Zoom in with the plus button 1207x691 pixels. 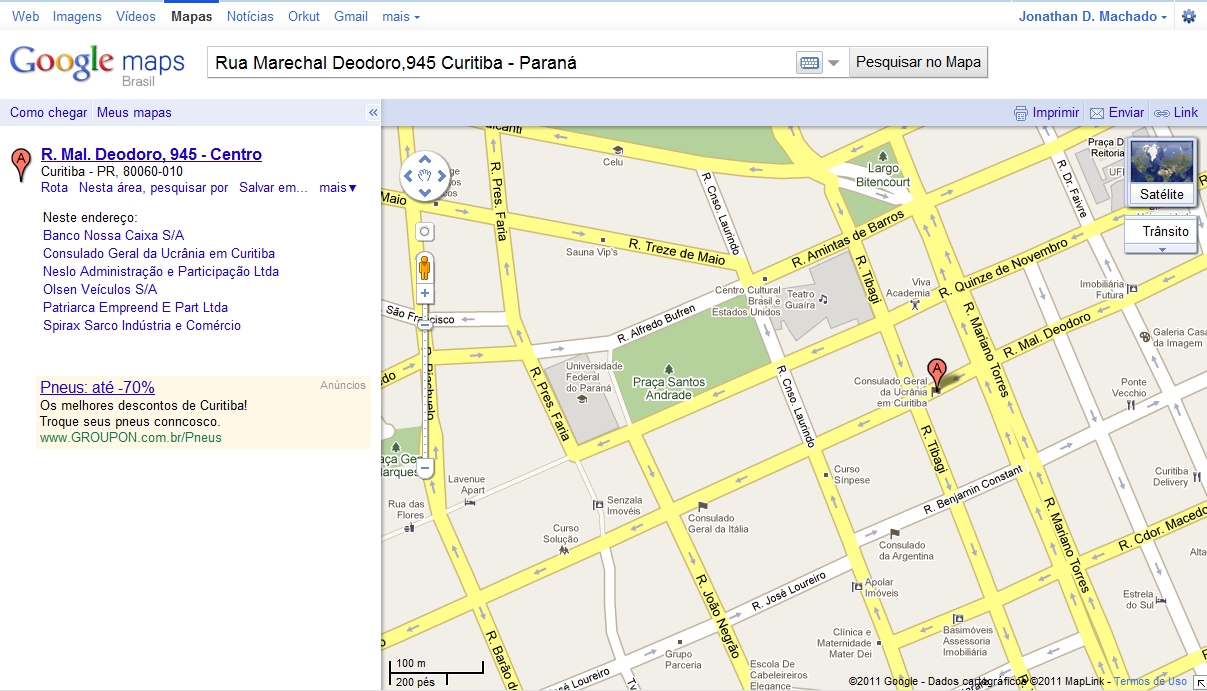[x=425, y=294]
